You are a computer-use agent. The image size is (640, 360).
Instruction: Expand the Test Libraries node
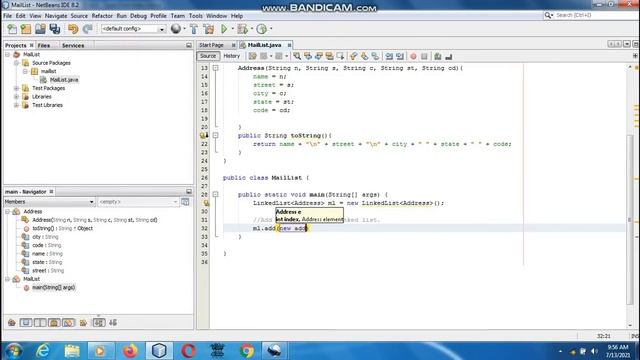16,105
